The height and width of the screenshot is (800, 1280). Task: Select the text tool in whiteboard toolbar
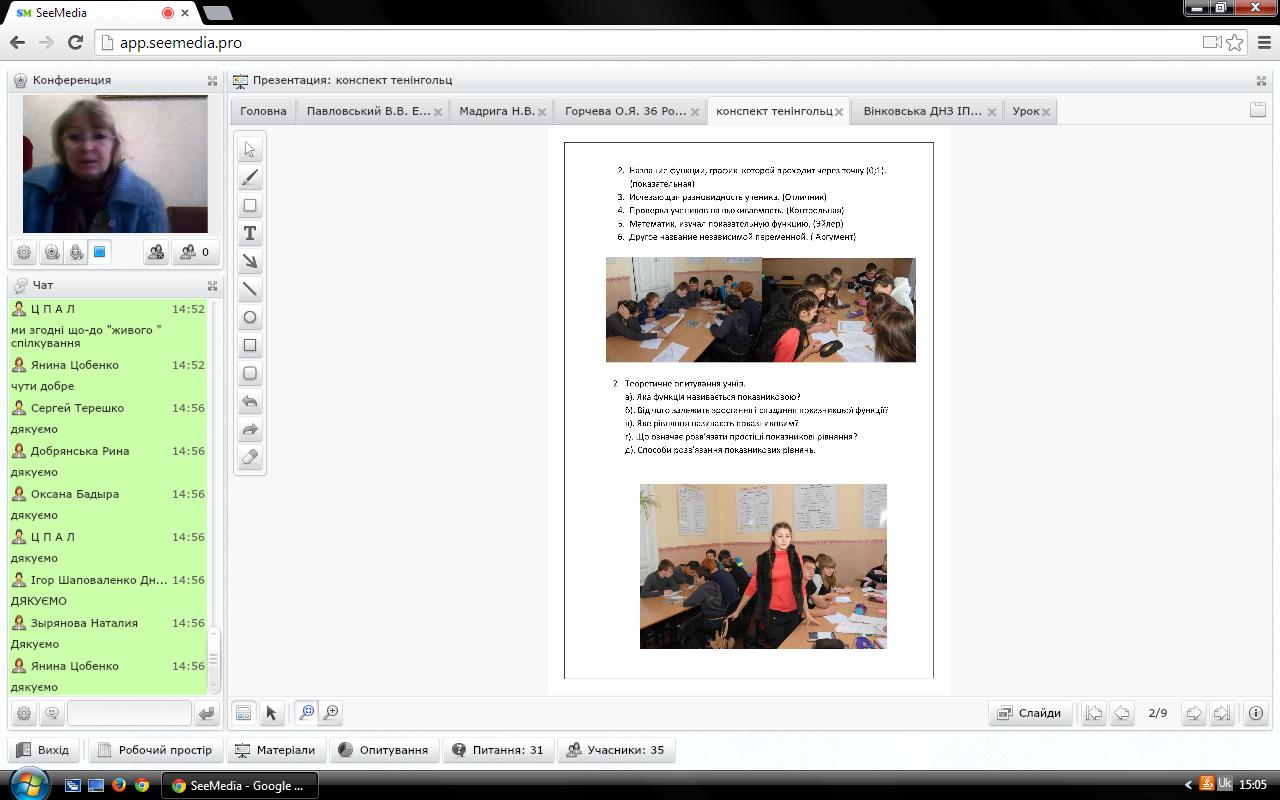click(250, 234)
